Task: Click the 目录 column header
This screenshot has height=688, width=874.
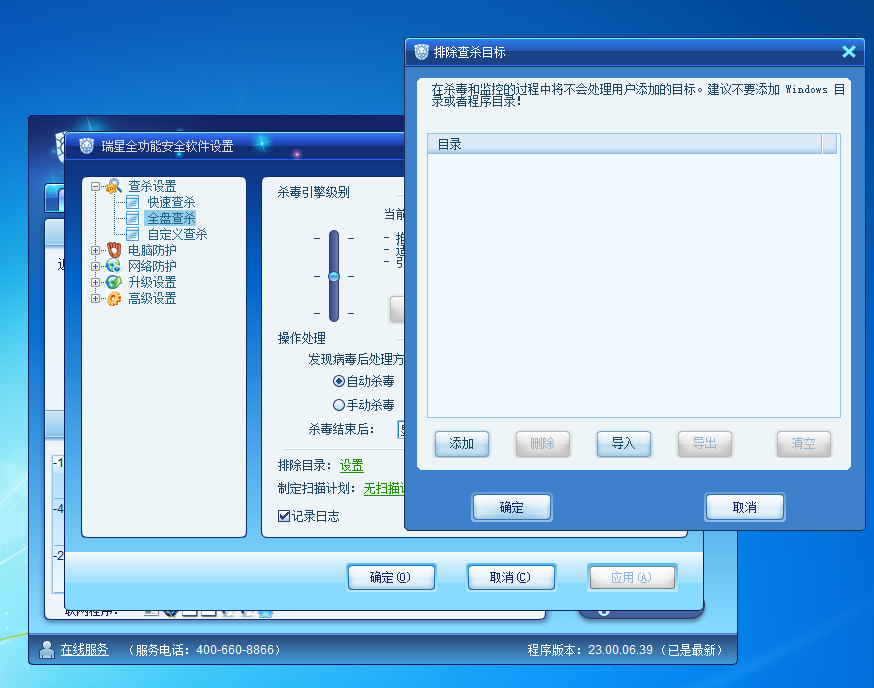Action: (624, 144)
